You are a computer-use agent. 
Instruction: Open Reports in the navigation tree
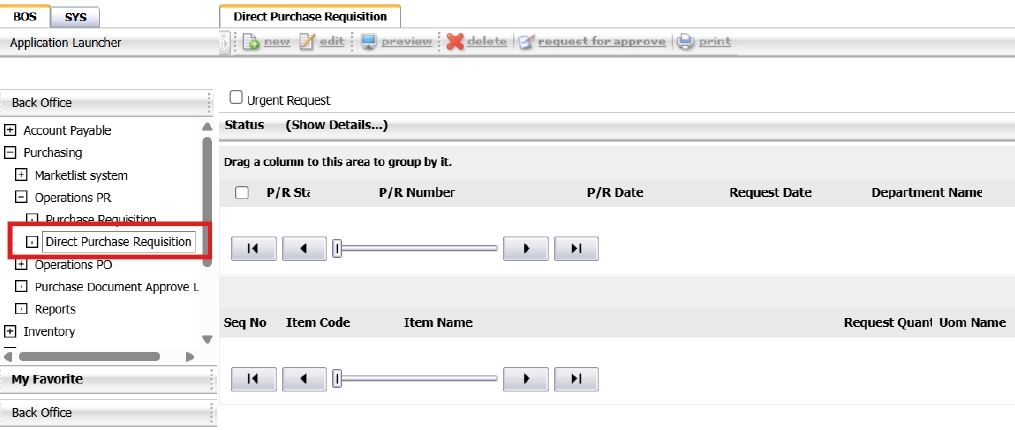(55, 309)
